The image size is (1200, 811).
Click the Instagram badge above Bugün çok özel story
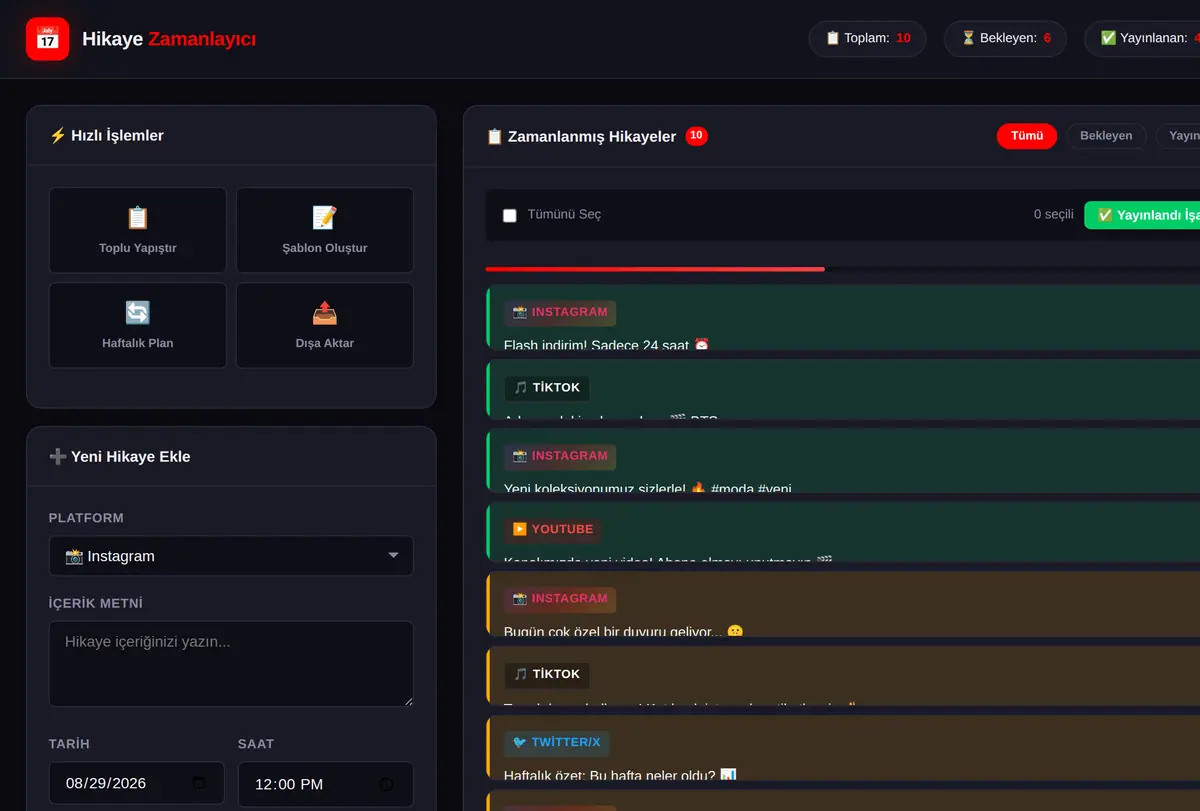click(560, 599)
